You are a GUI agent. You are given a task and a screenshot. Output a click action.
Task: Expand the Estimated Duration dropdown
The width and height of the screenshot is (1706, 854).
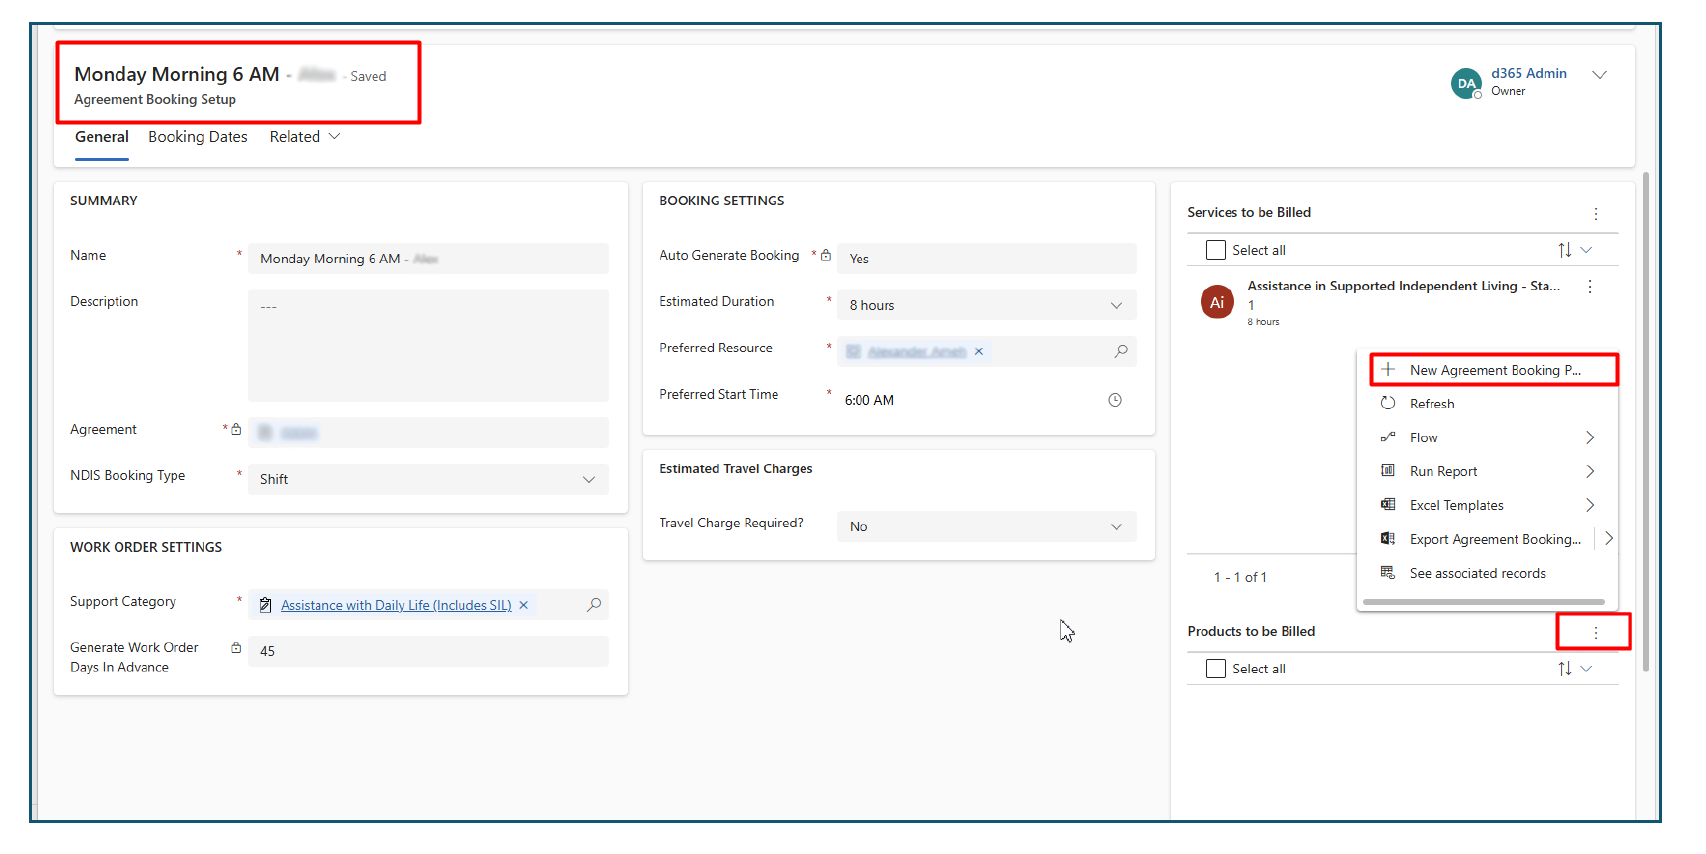(x=1116, y=305)
